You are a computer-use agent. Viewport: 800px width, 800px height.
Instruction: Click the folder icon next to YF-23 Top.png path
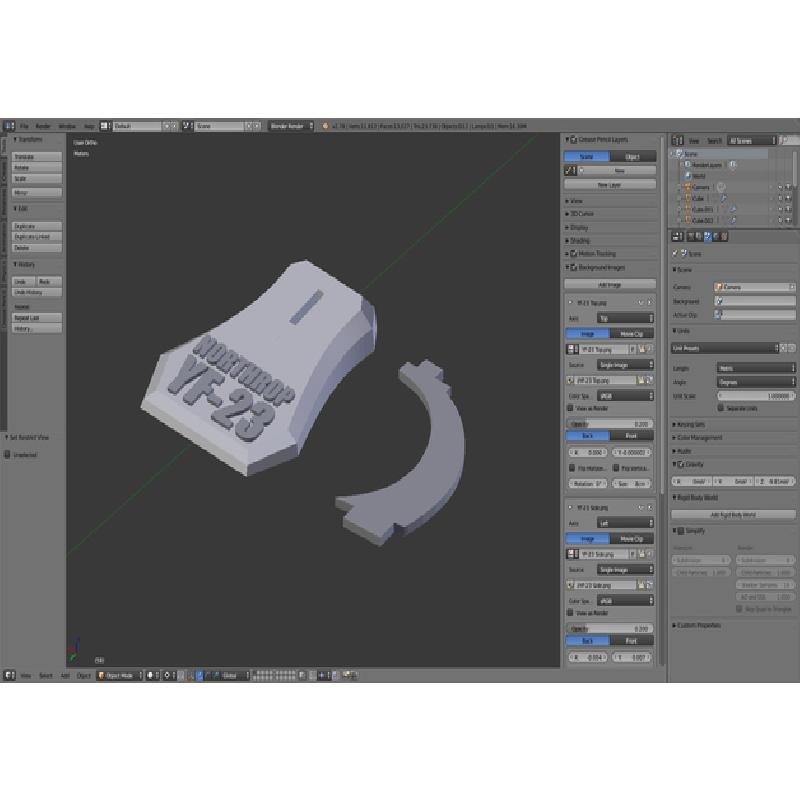641,380
